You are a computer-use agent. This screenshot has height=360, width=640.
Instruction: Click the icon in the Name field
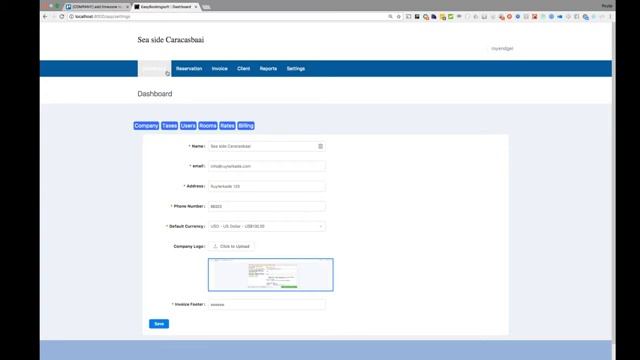coord(320,146)
